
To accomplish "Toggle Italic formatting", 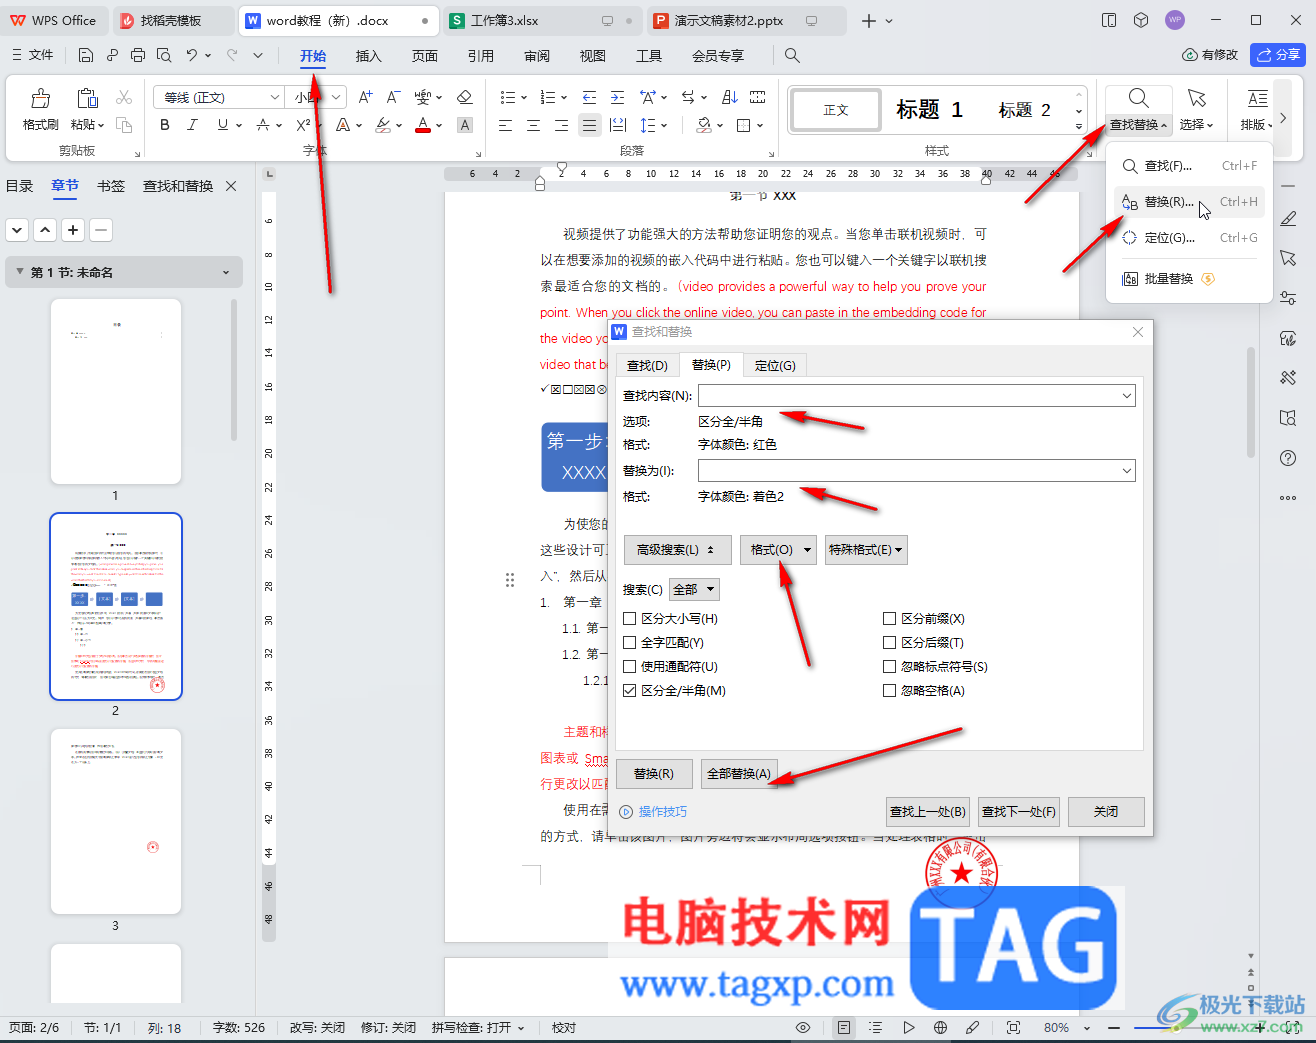I will tap(193, 125).
